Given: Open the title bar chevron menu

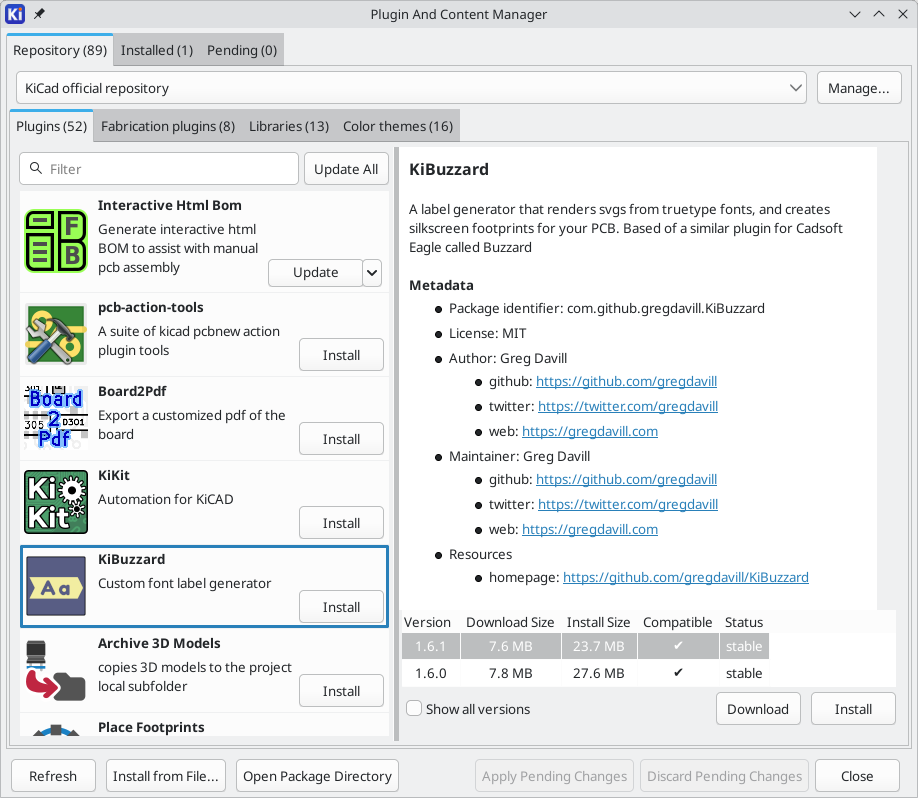Looking at the screenshot, I should pyautogui.click(x=855, y=14).
